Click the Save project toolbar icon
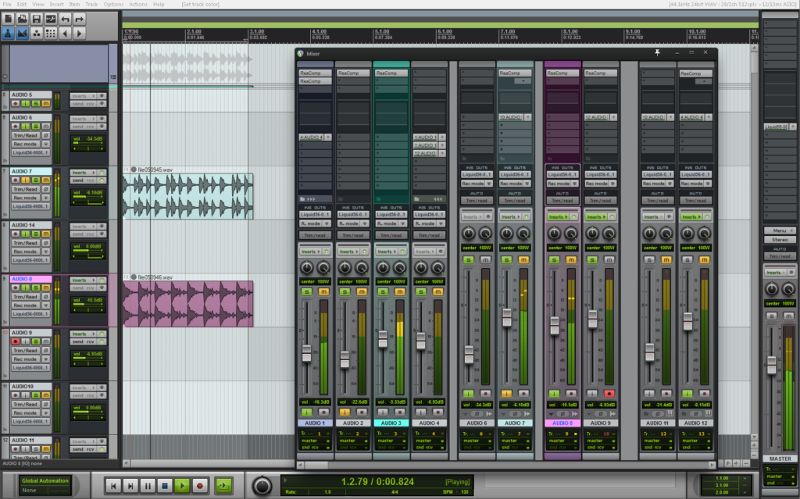 [x=36, y=19]
